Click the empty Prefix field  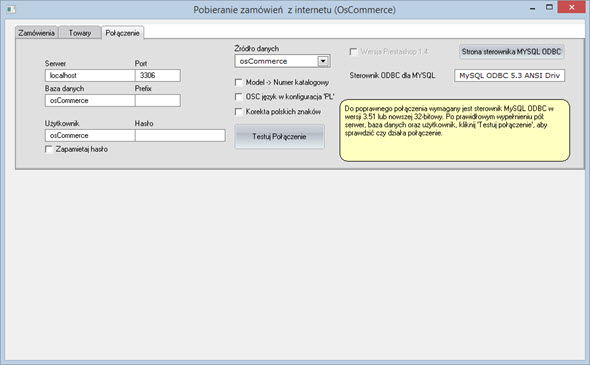[x=158, y=100]
